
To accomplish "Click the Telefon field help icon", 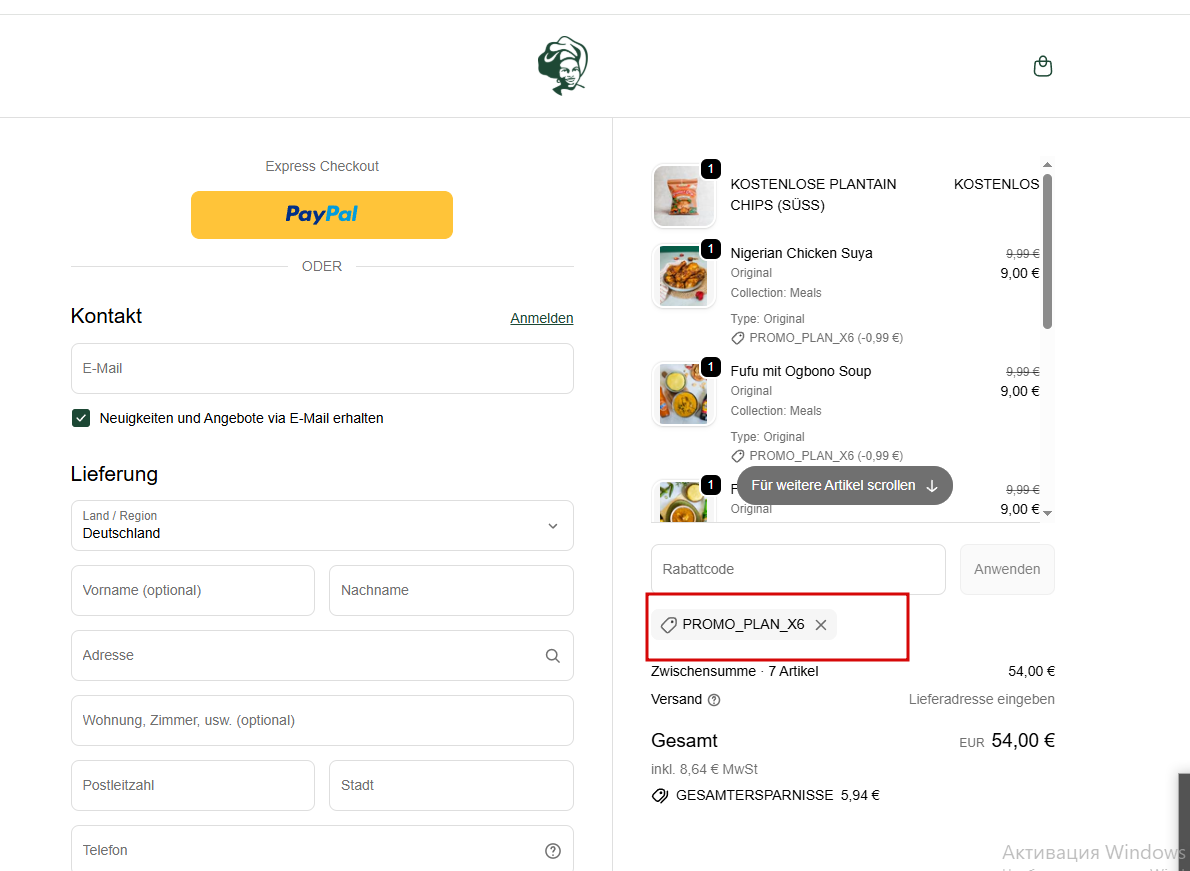I will (x=552, y=851).
